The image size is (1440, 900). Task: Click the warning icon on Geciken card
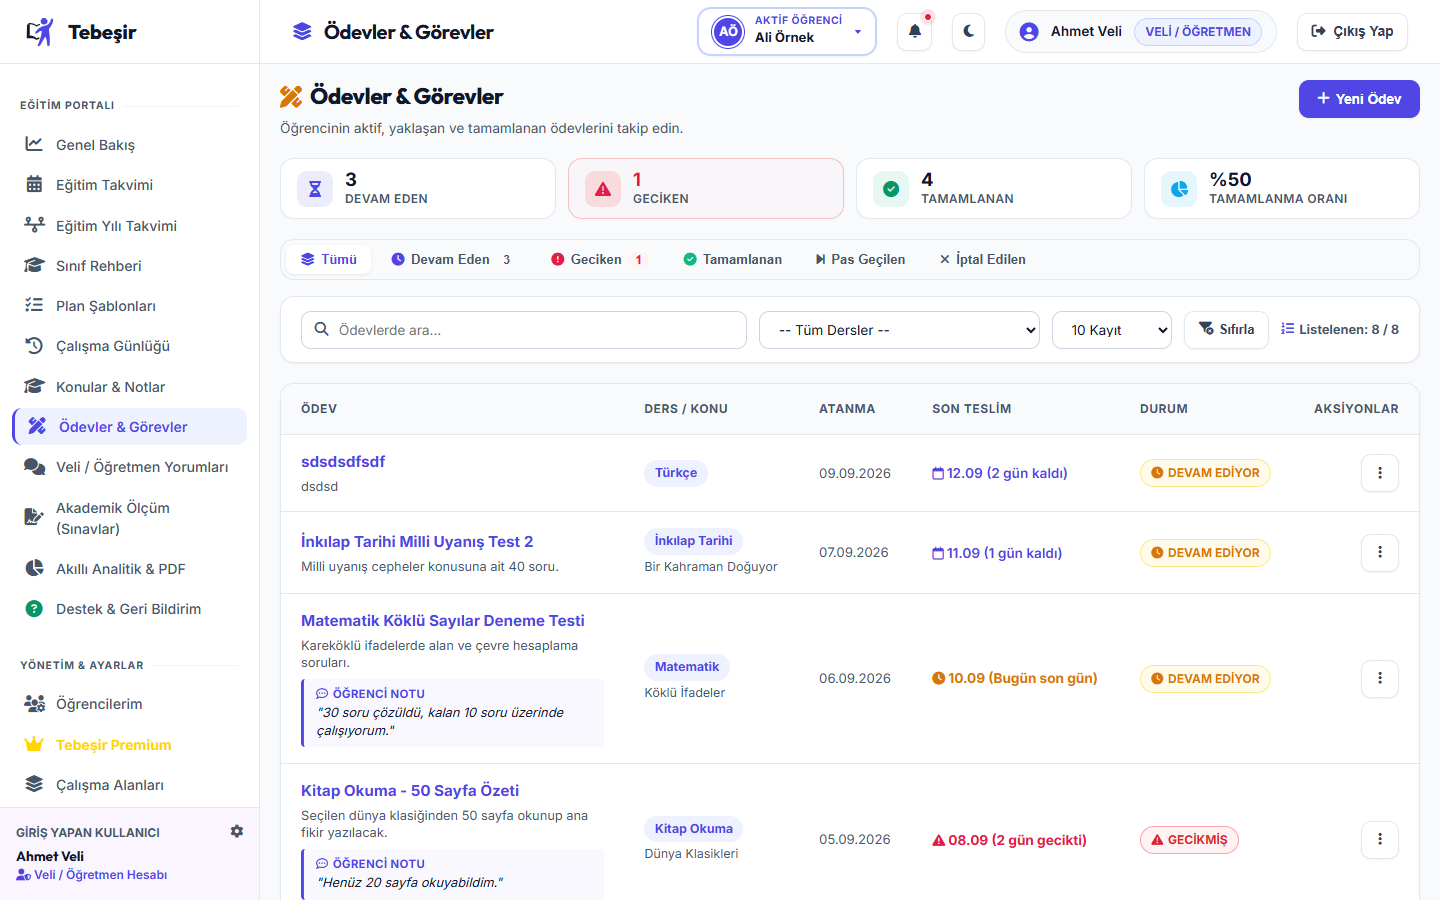(603, 189)
